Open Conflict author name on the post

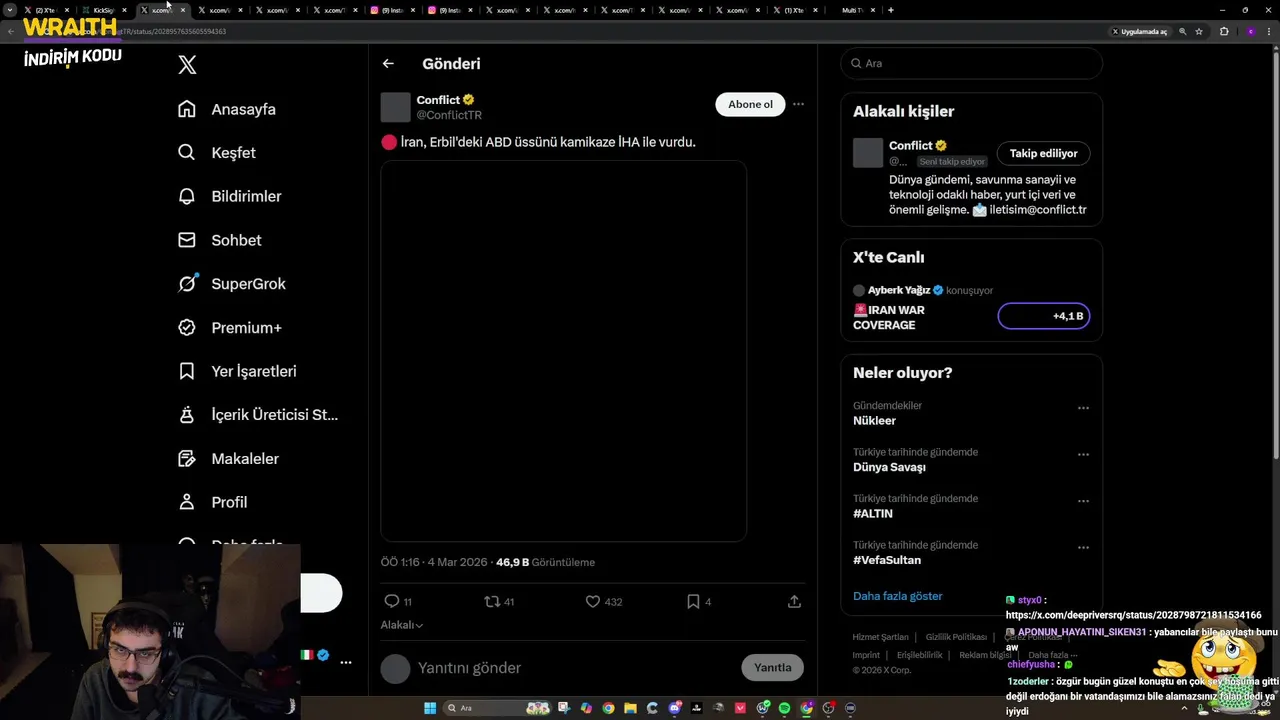(438, 100)
